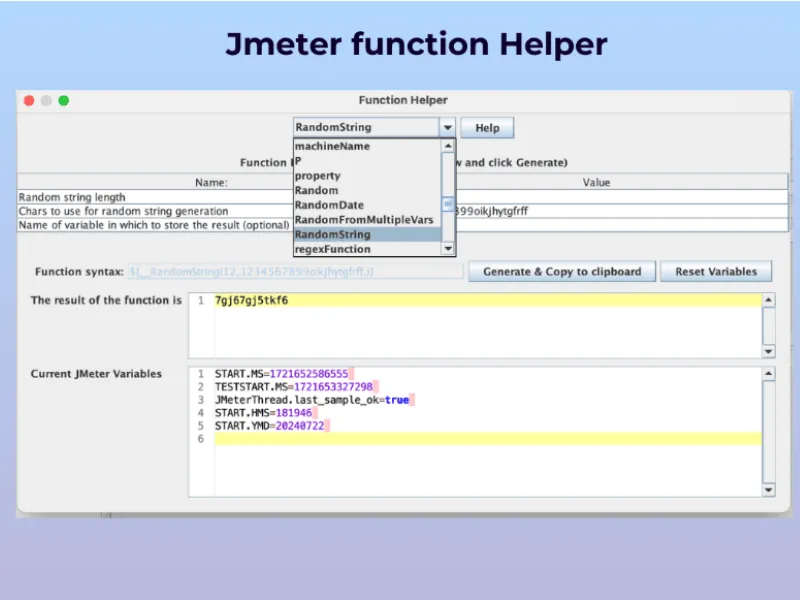Click the empty highlighted line 6 in variables
This screenshot has width=800, height=600.
point(488,439)
